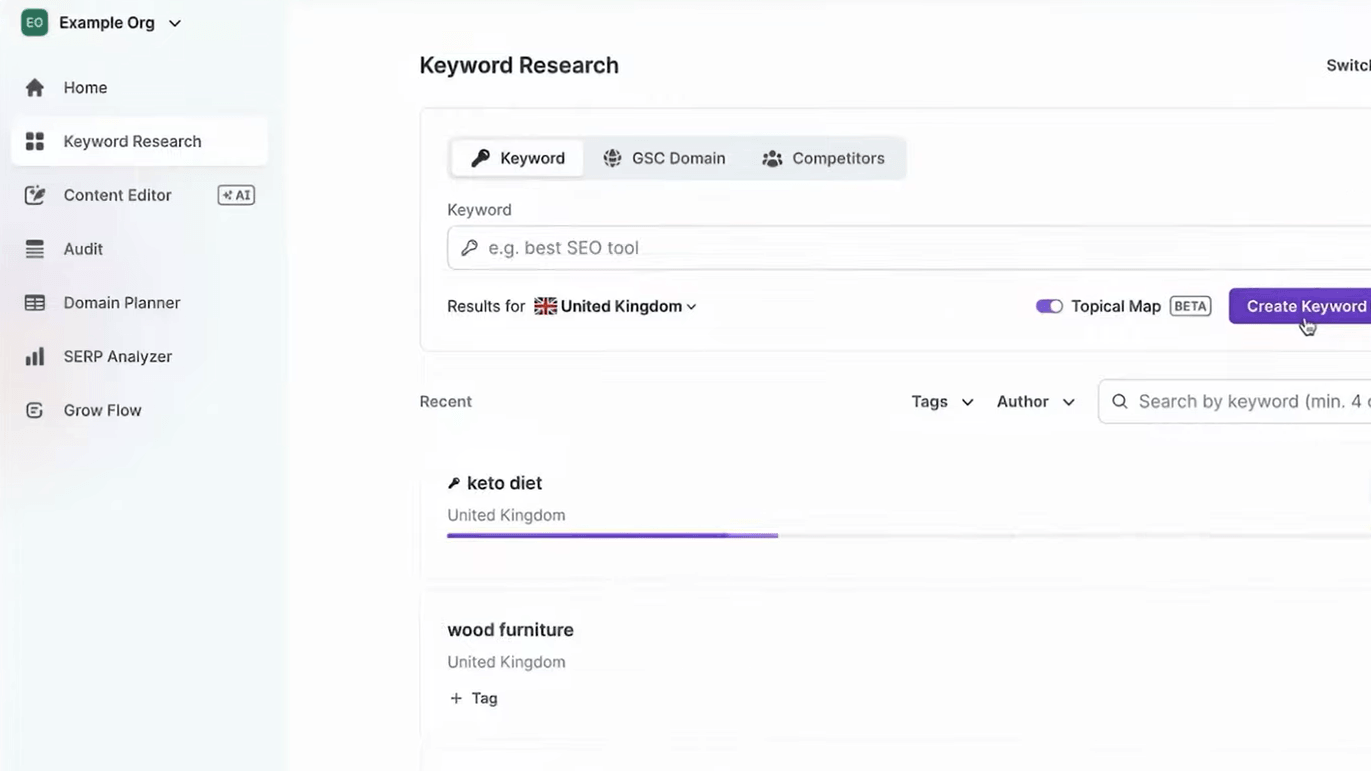Open Keyword Research in the sidebar

139,141
